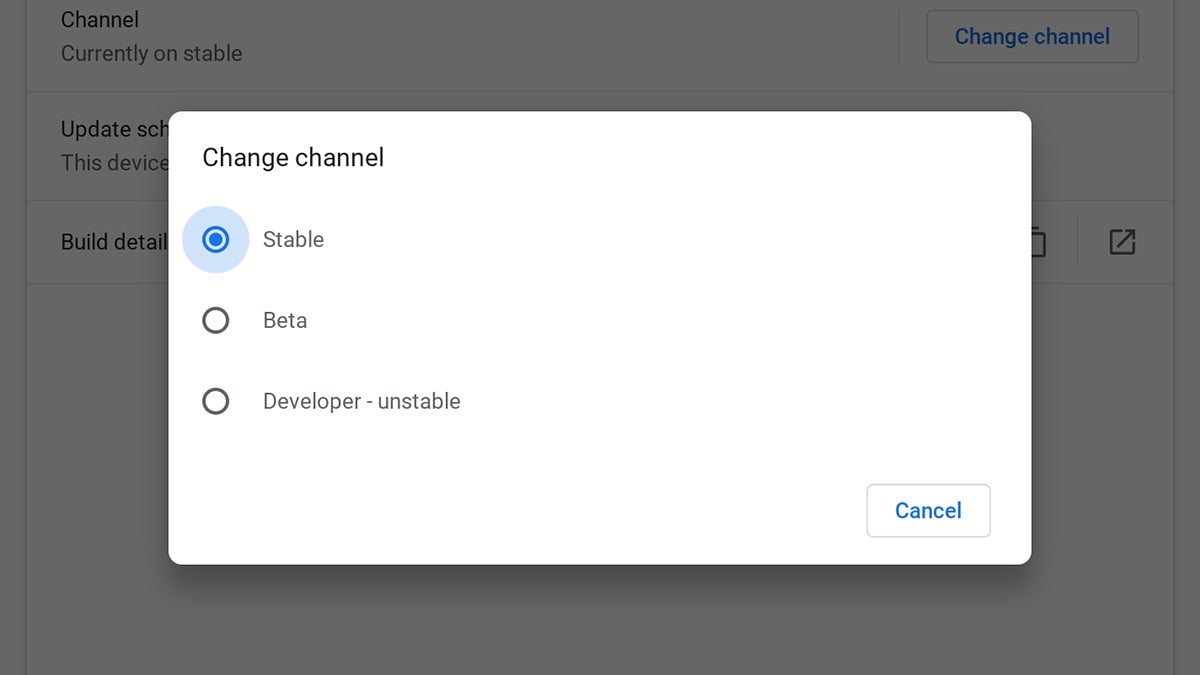Click the clipboard icon beside Build details
This screenshot has height=675, width=1200.
pos(1035,241)
